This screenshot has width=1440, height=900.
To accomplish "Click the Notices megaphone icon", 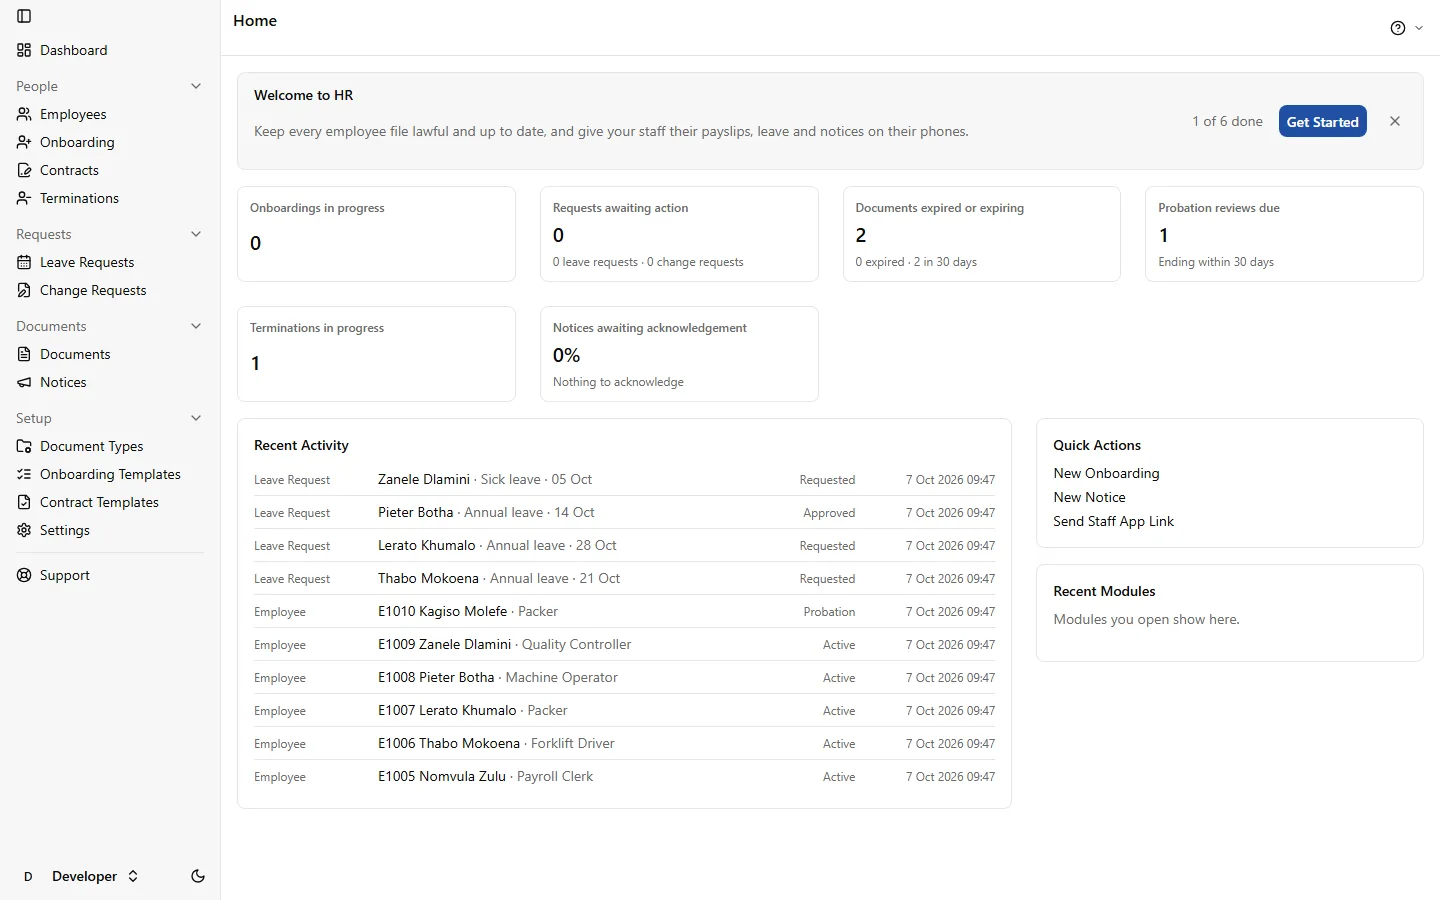I will (x=24, y=382).
